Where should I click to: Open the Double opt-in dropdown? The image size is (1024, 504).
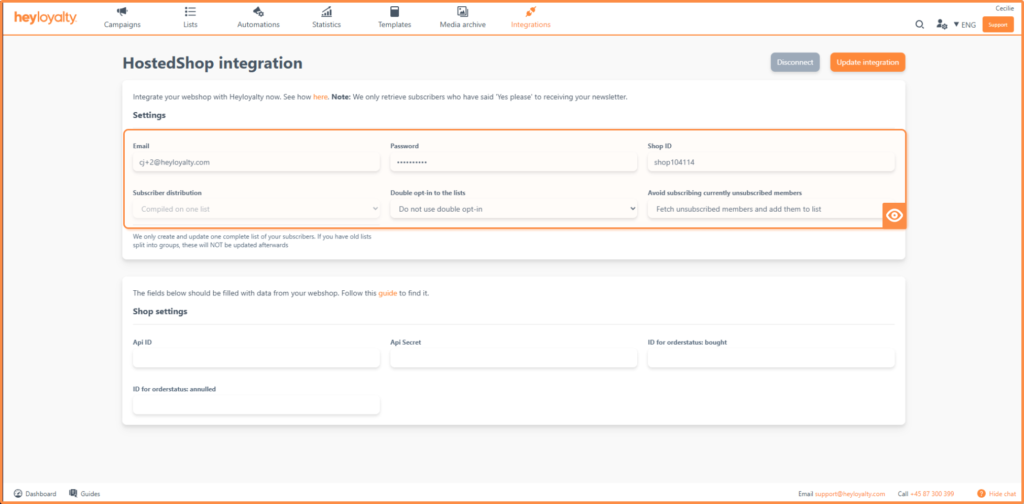click(x=513, y=209)
